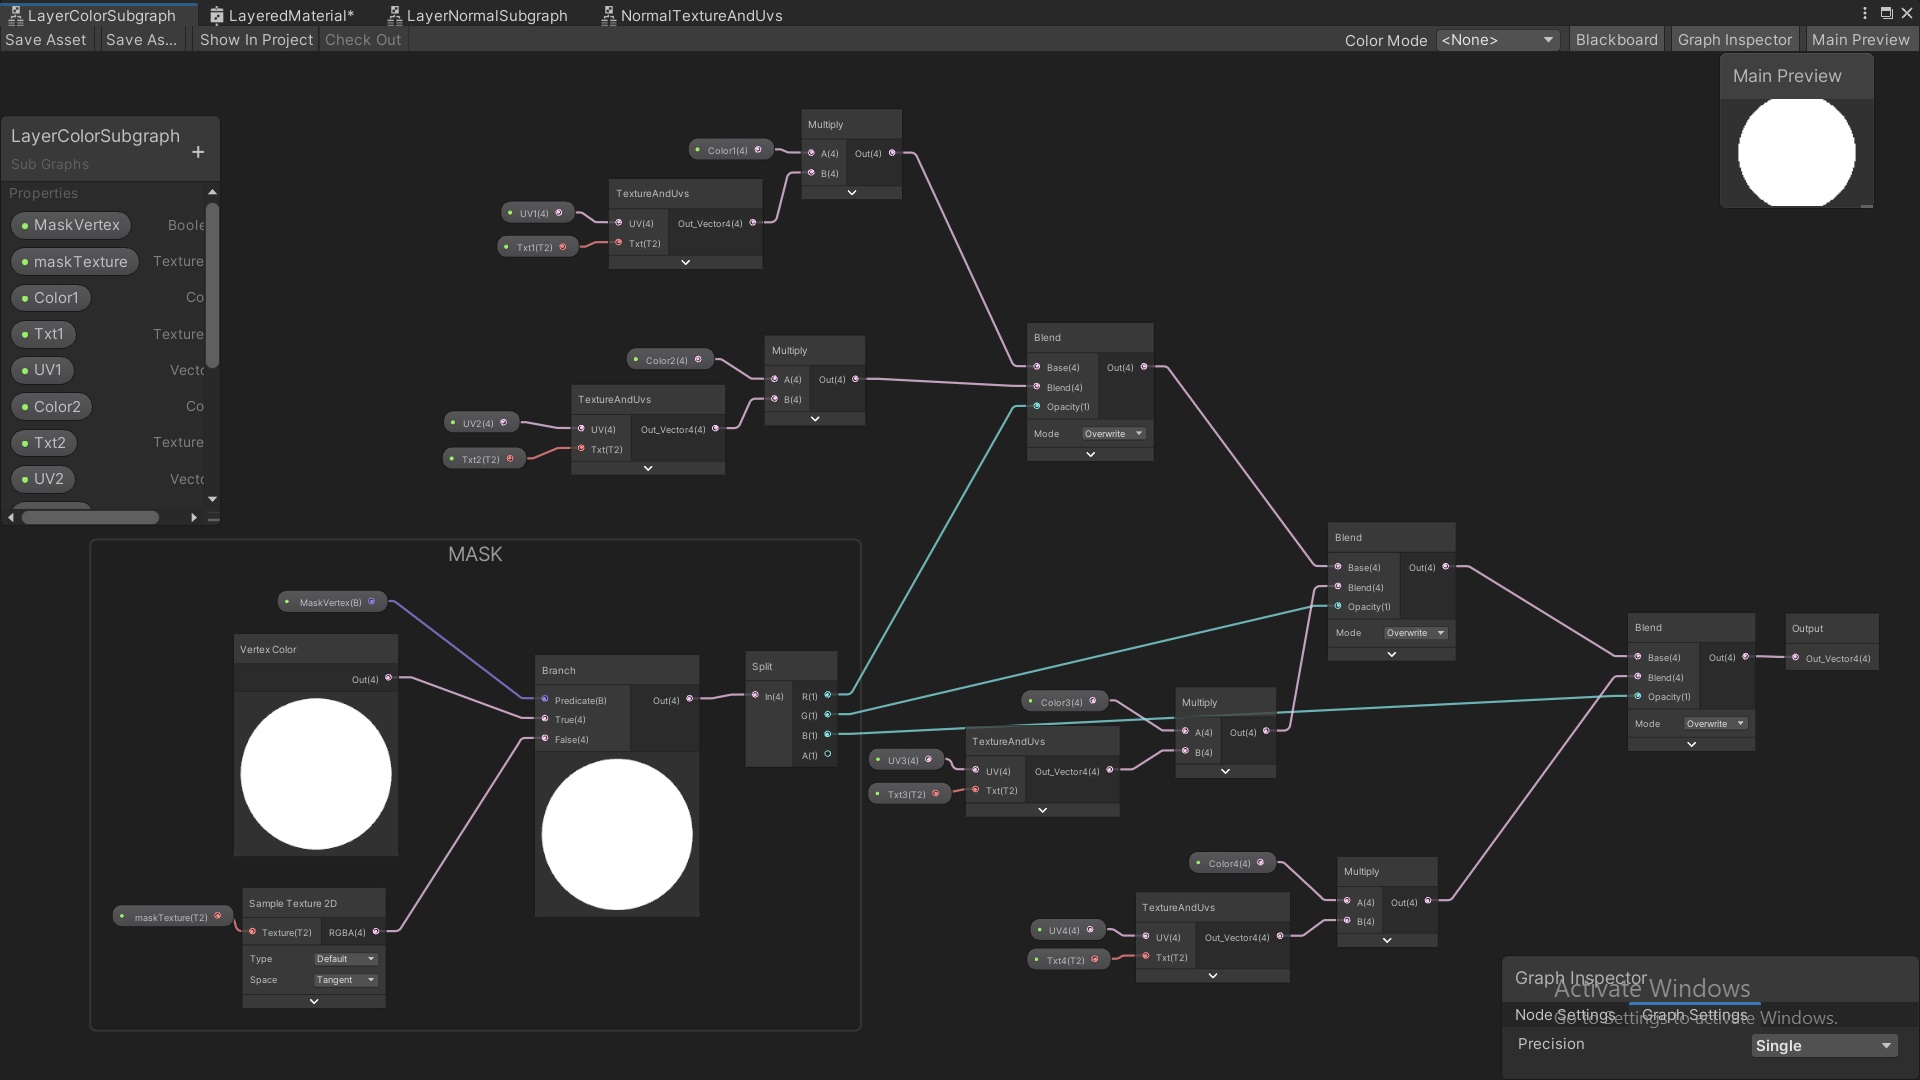1920x1080 pixels.
Task: Click the Sample Texture 2D RGBA(4) output port
Action: point(376,931)
